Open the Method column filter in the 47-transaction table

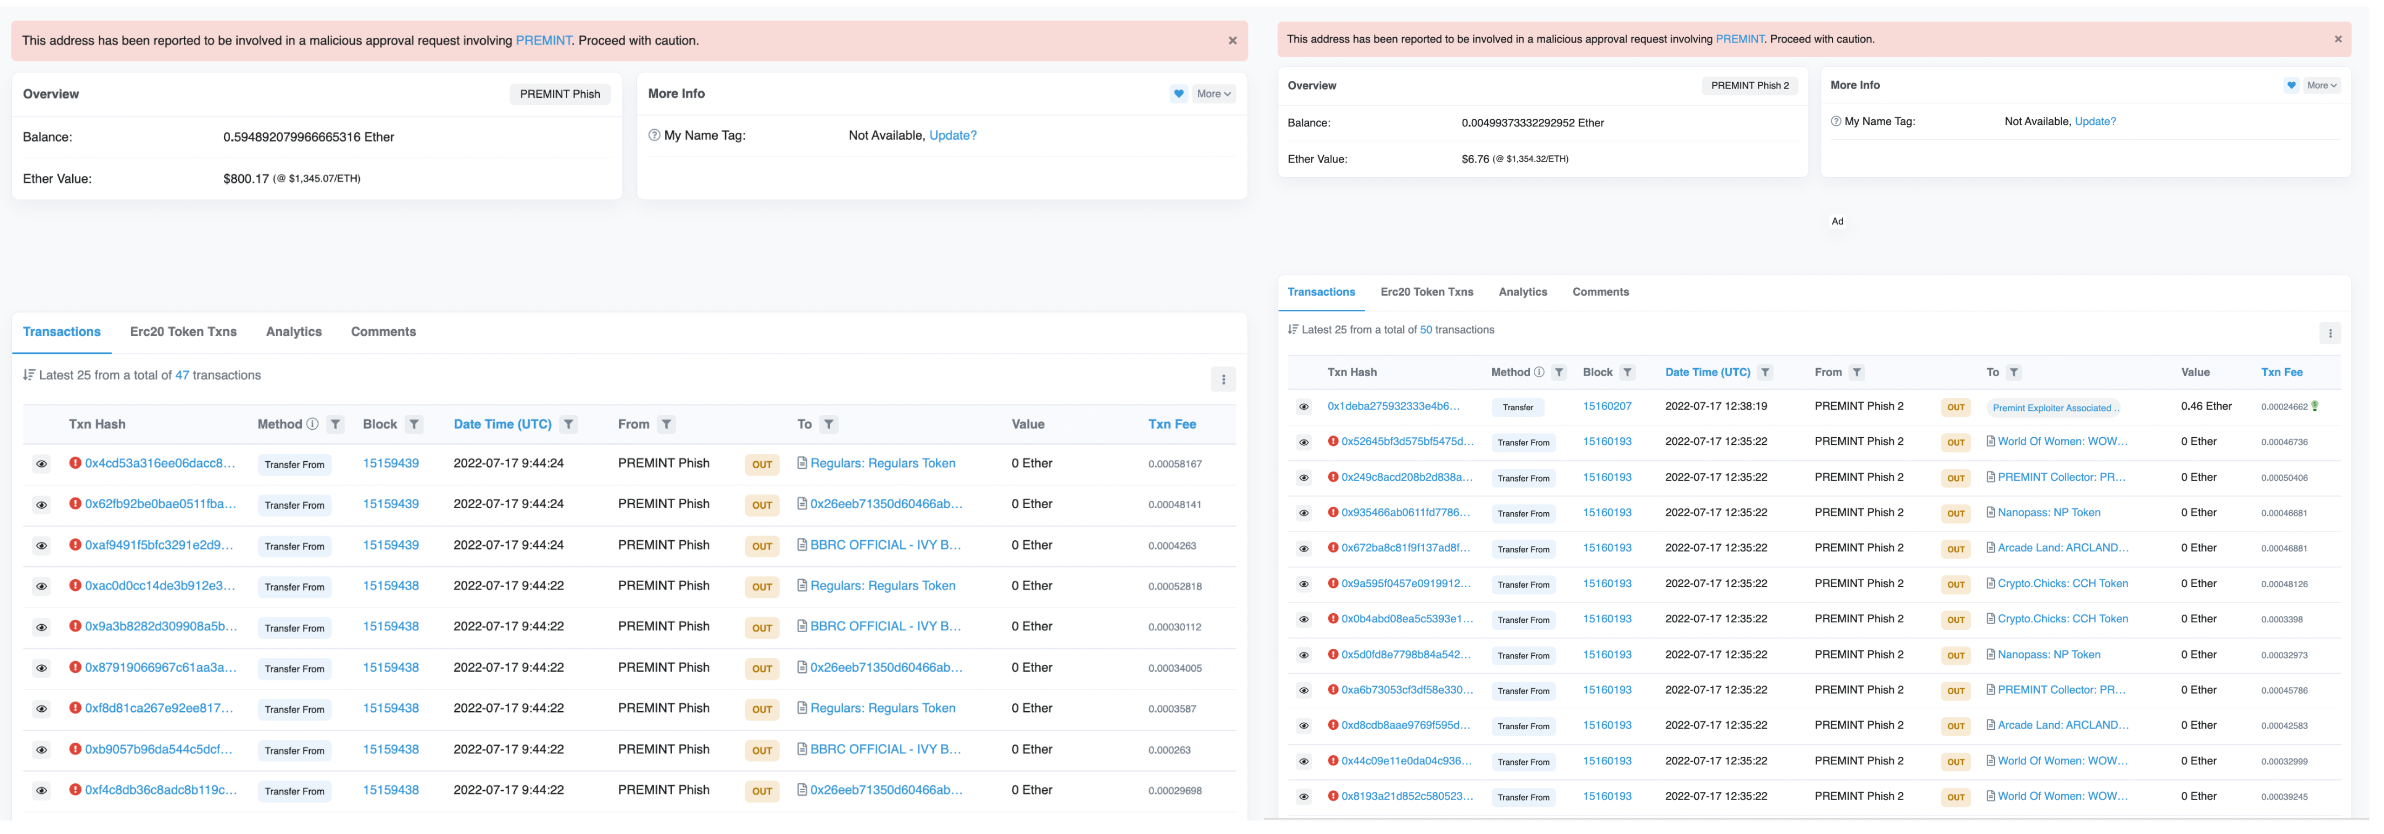coord(336,424)
